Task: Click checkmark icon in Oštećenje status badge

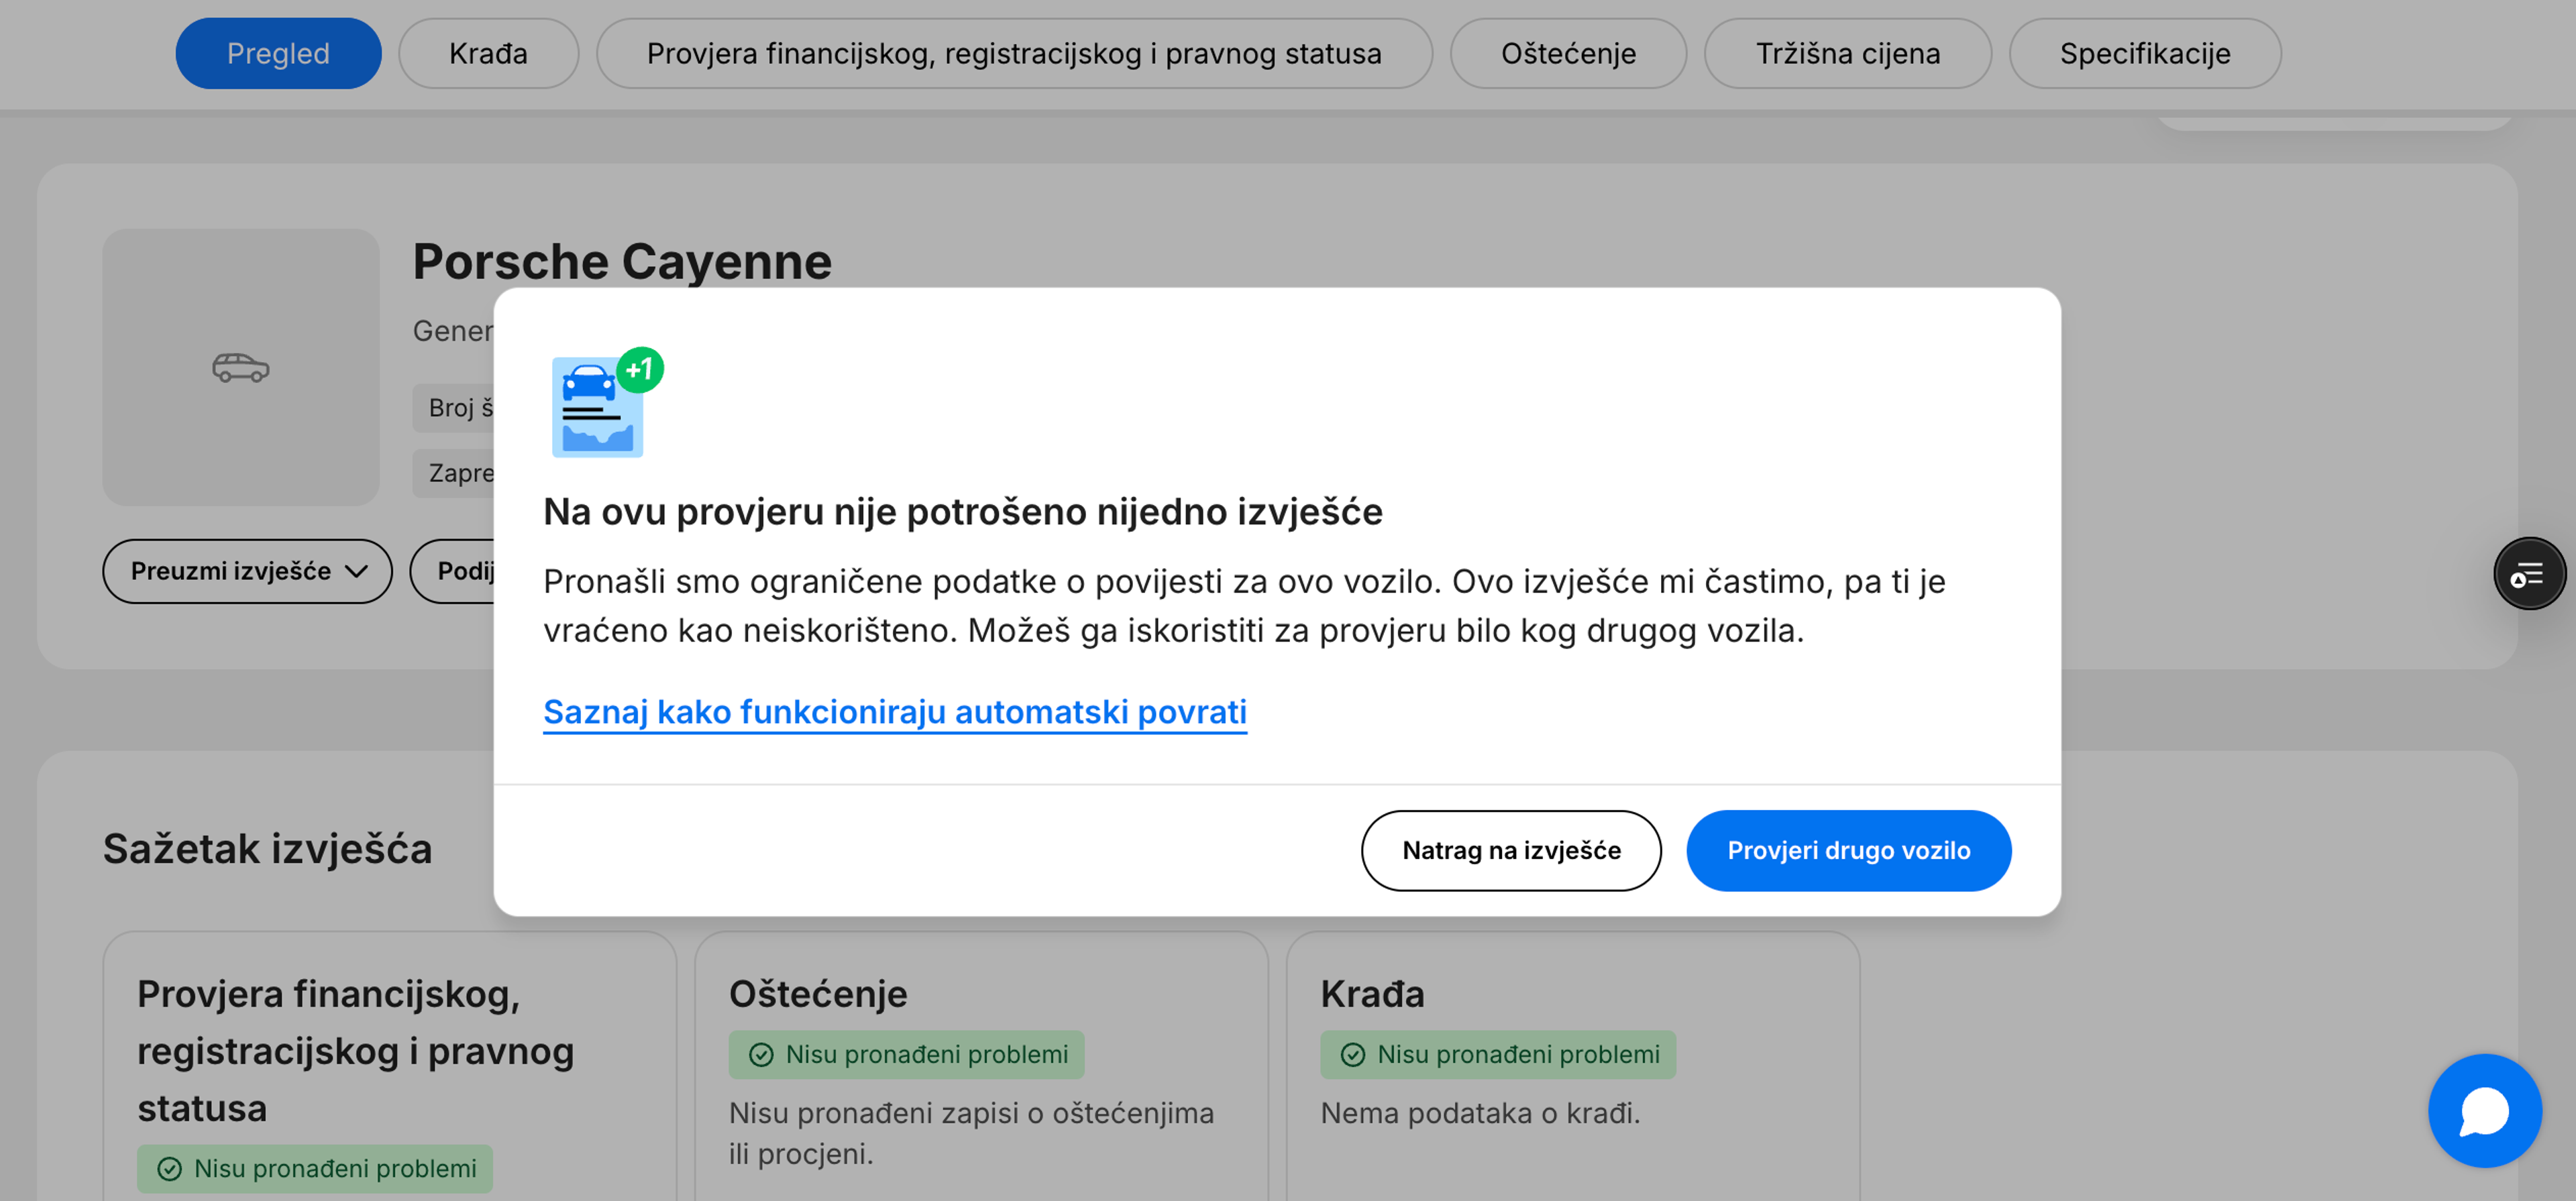Action: tap(761, 1054)
